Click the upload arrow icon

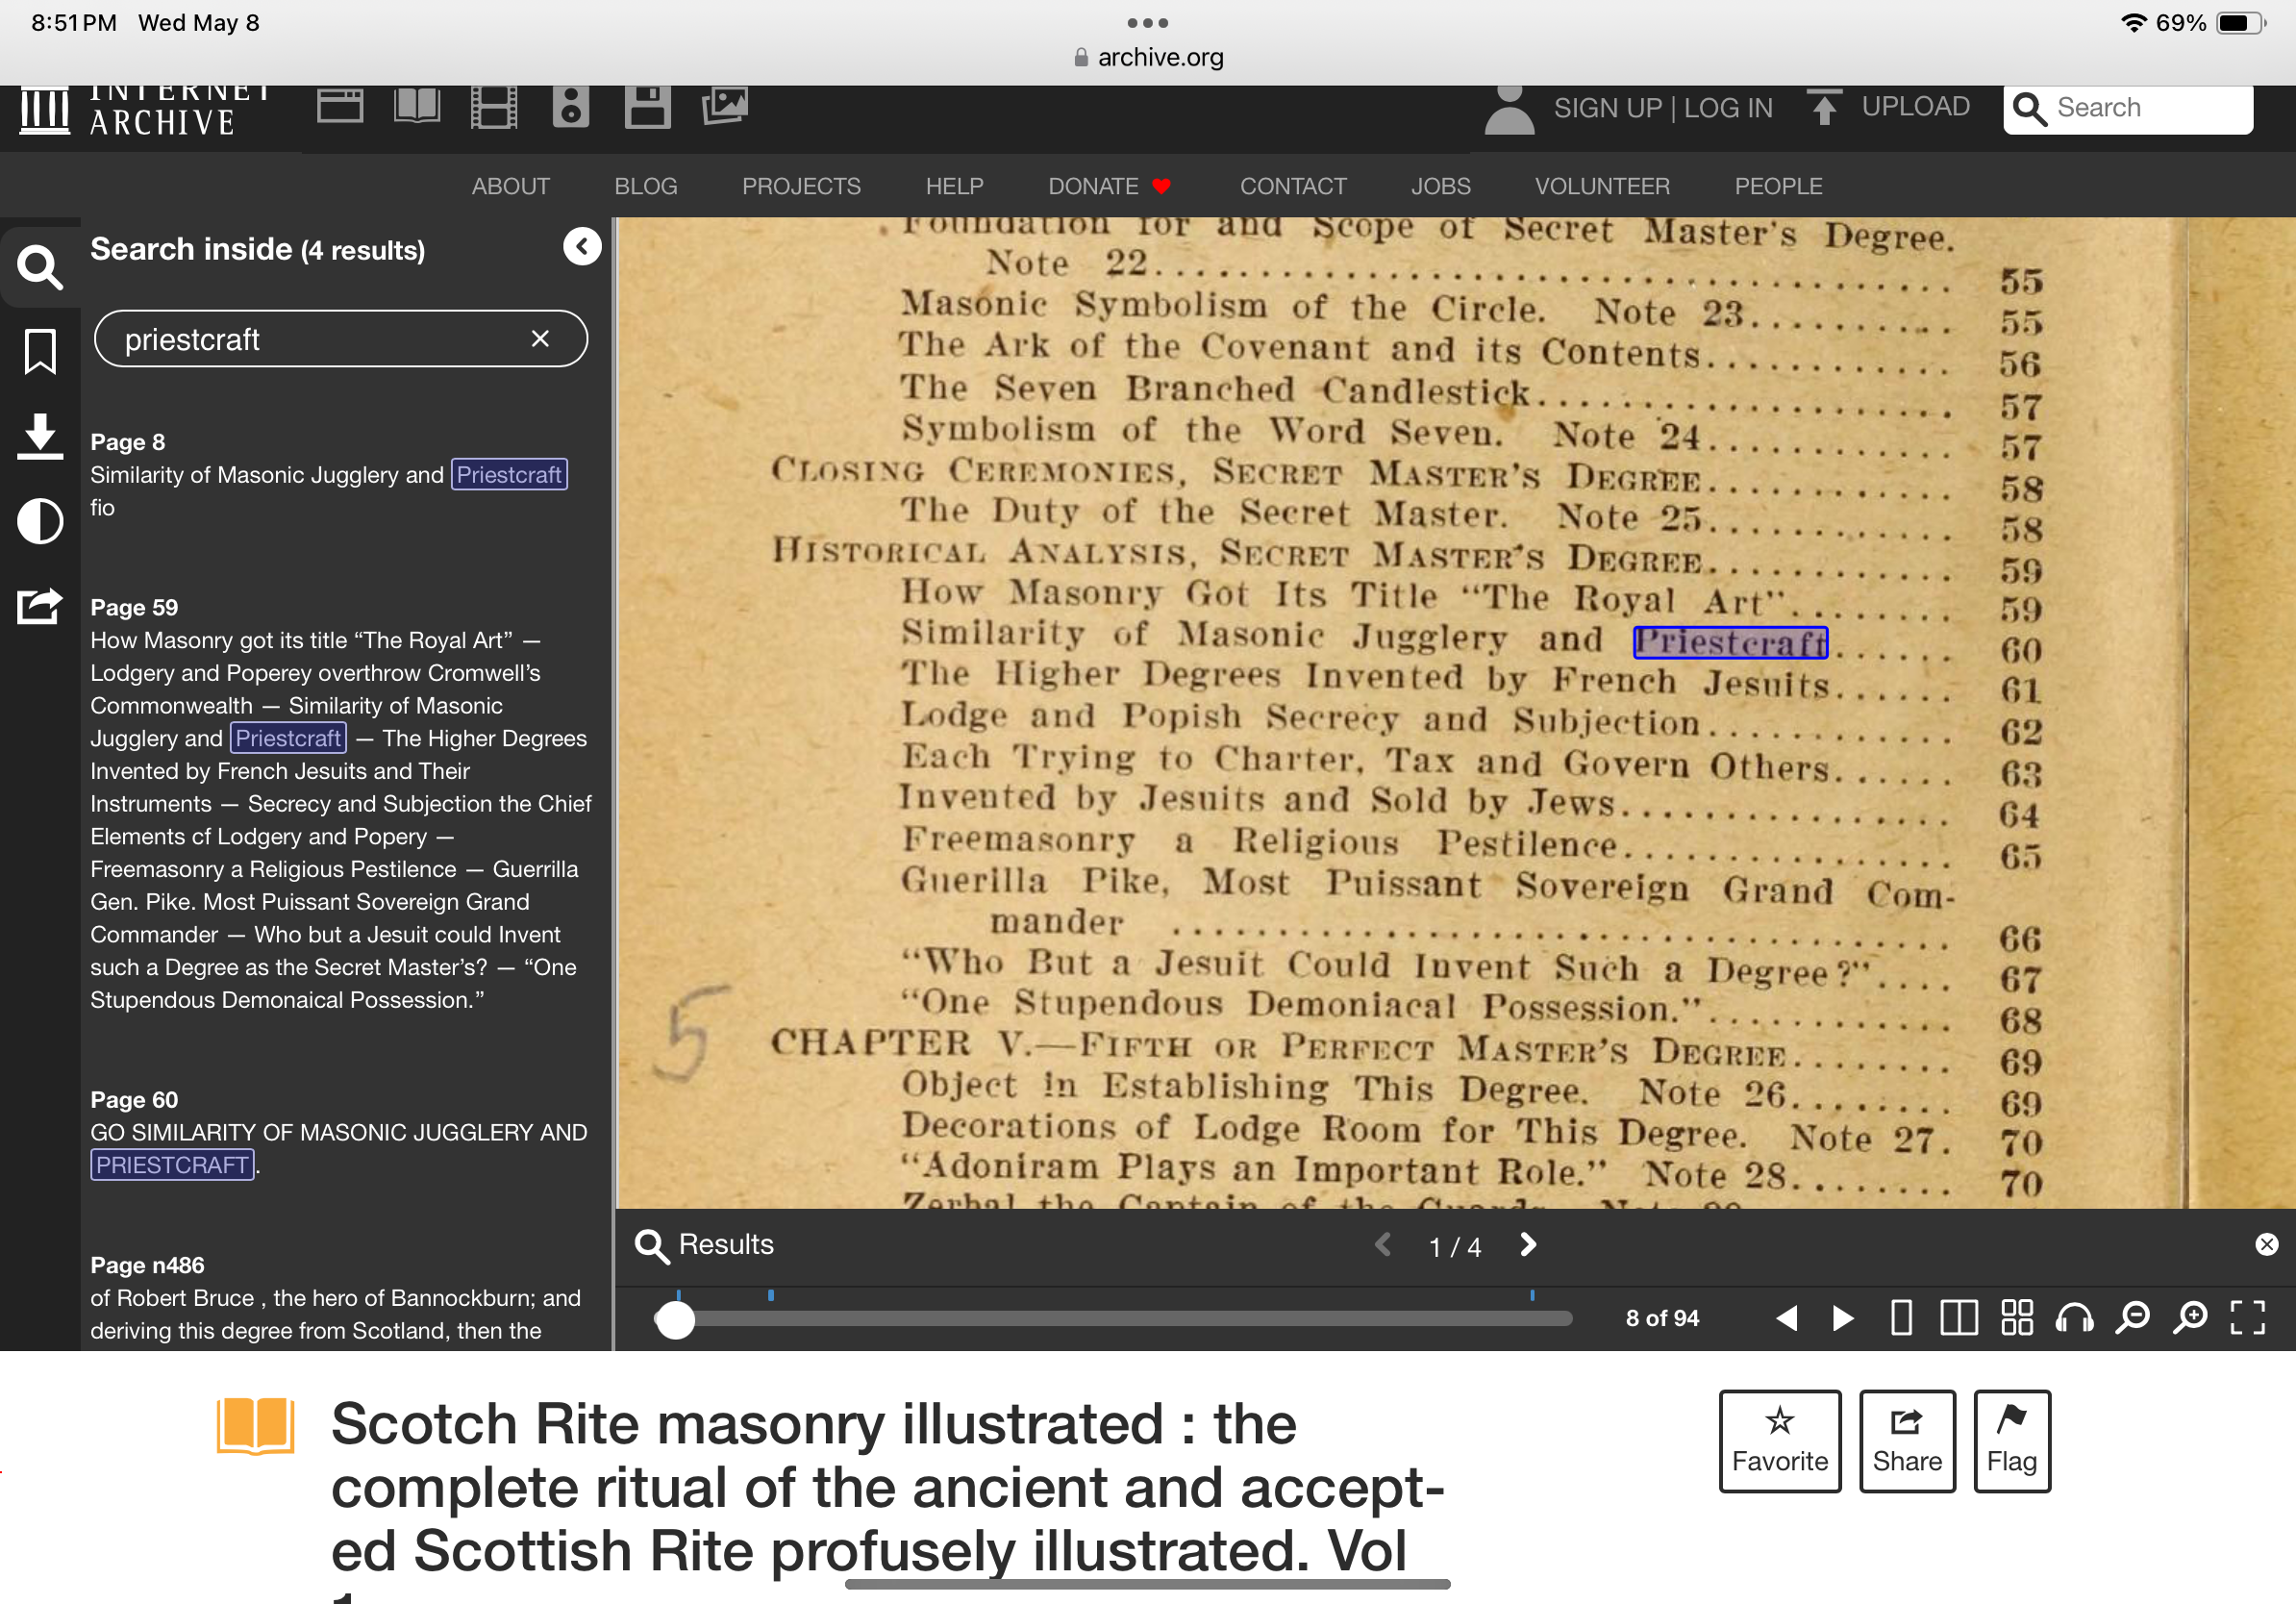tap(1825, 107)
